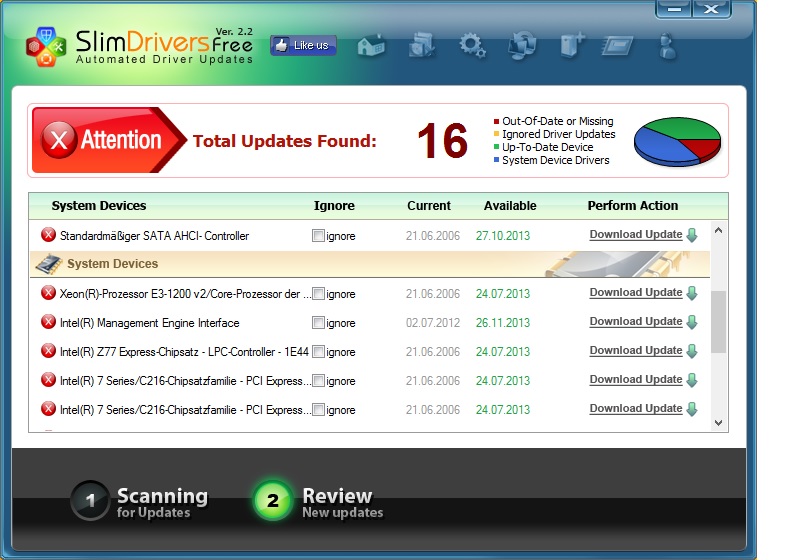This screenshot has width=791, height=560.
Task: Download Update for Intel Management Engine Interface
Action: click(636, 321)
